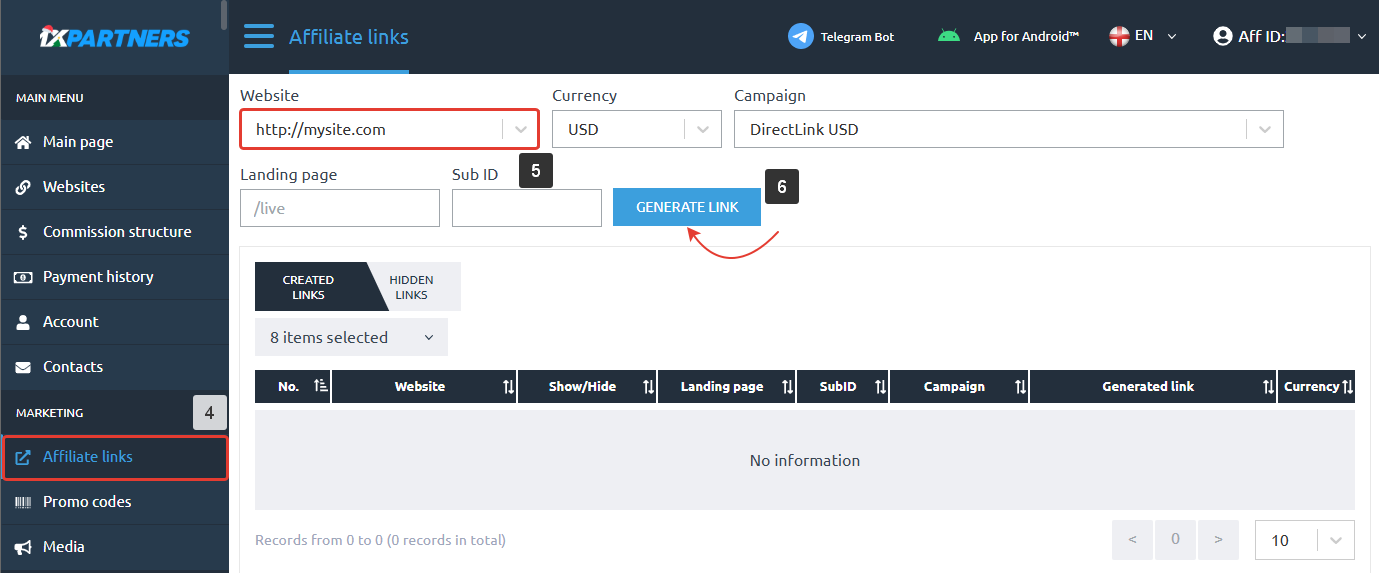Click the barcode icon for Promo codes
The width and height of the screenshot is (1379, 573).
click(23, 502)
